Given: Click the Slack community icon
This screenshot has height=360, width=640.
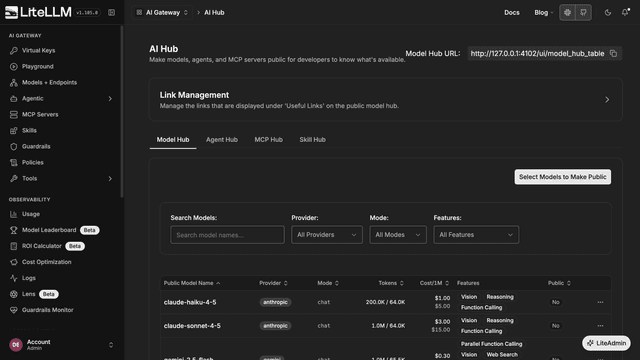Looking at the screenshot, I should click(567, 13).
